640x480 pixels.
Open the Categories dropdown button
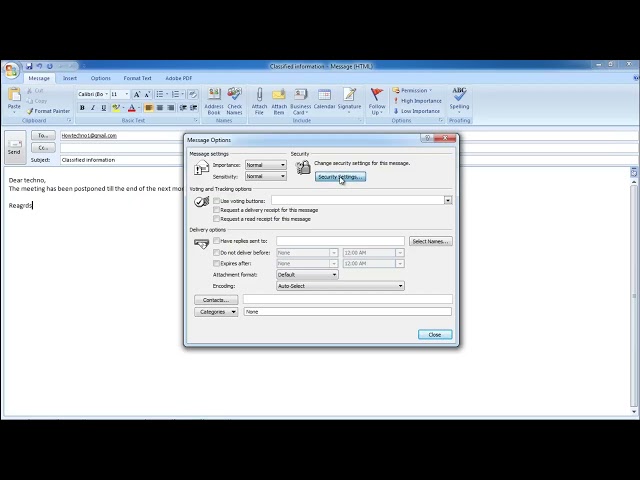pyautogui.click(x=216, y=312)
